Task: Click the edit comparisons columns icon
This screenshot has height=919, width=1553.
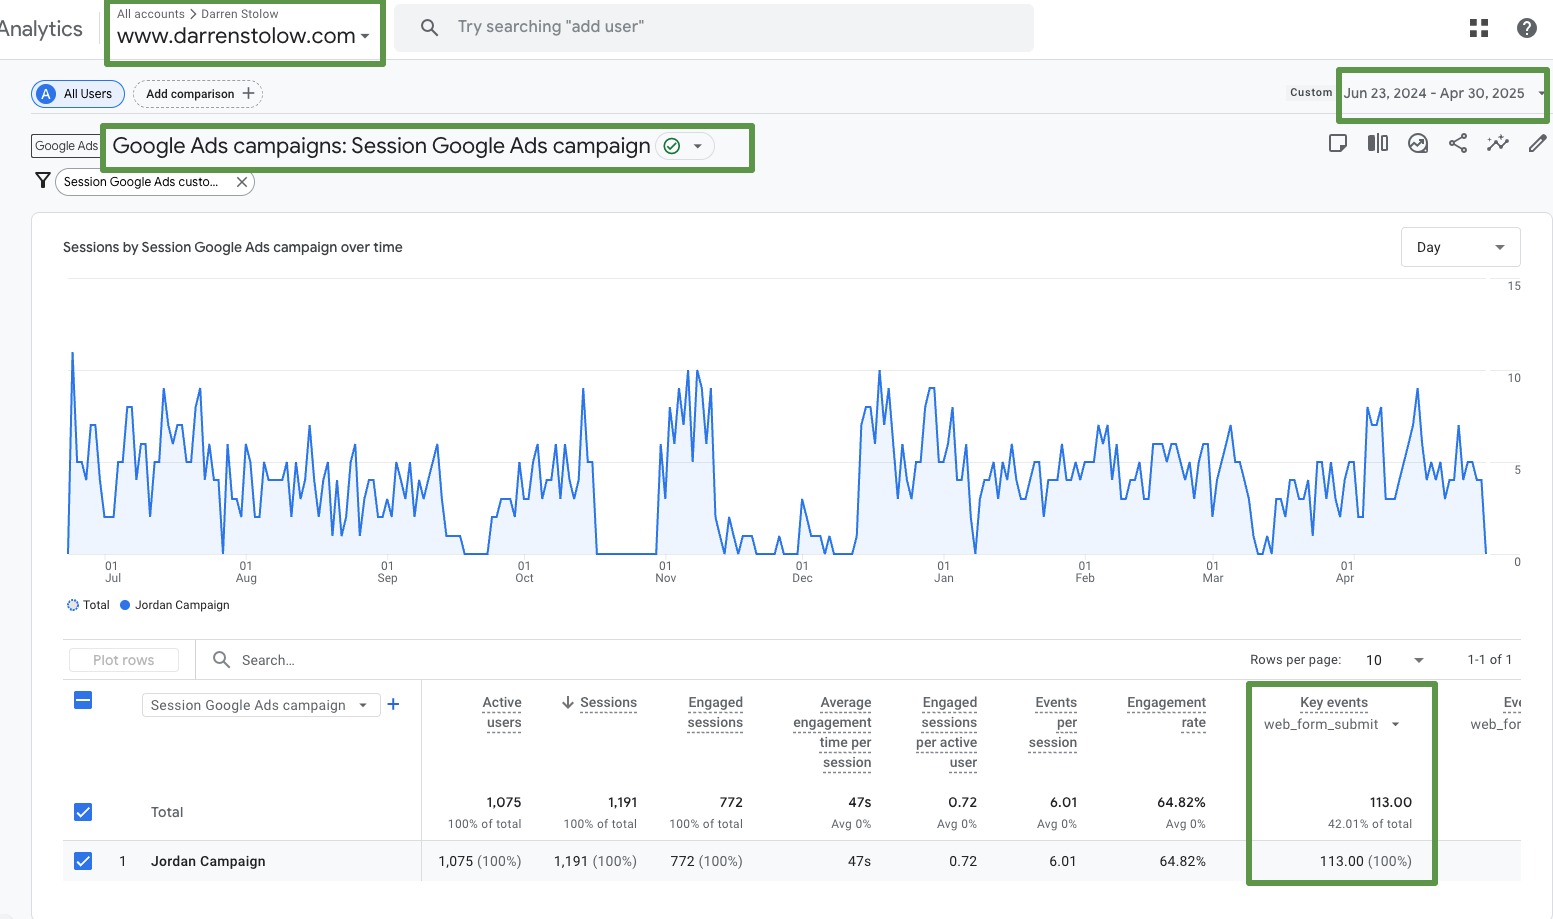Action: click(1378, 143)
